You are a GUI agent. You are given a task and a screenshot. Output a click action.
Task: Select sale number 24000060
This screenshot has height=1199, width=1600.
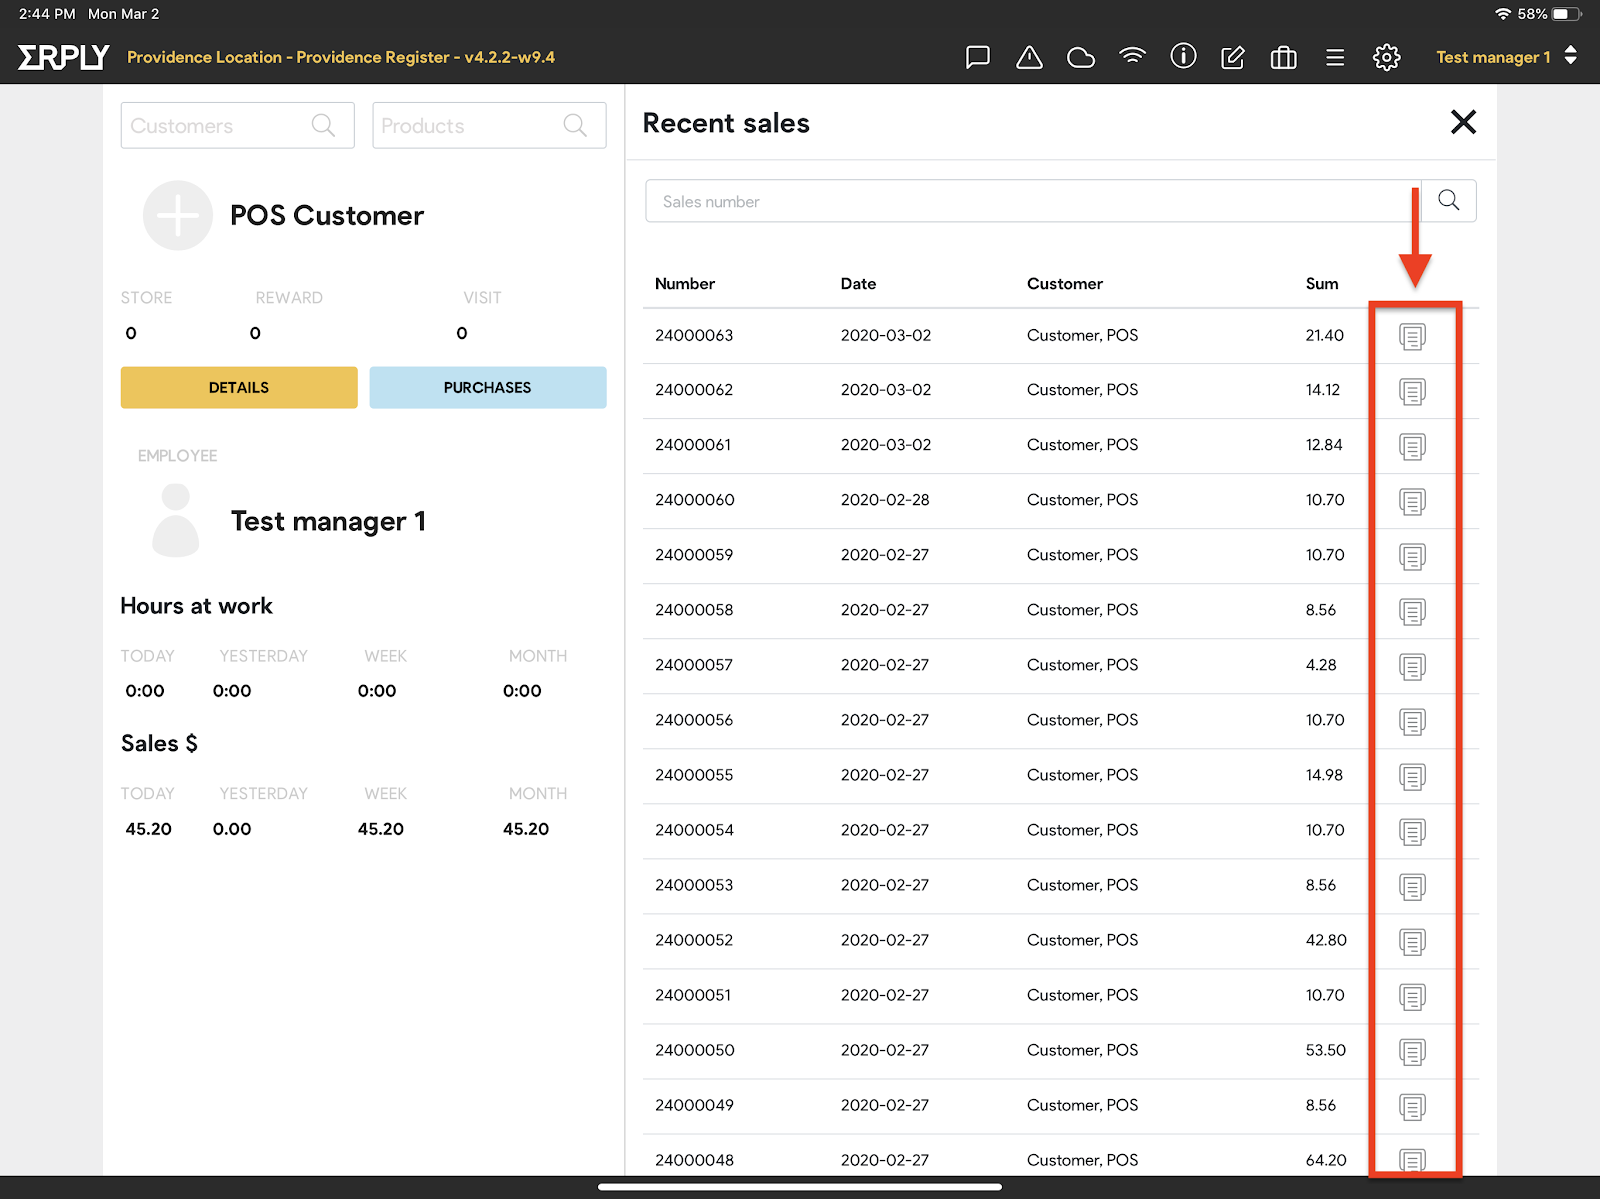(x=695, y=500)
